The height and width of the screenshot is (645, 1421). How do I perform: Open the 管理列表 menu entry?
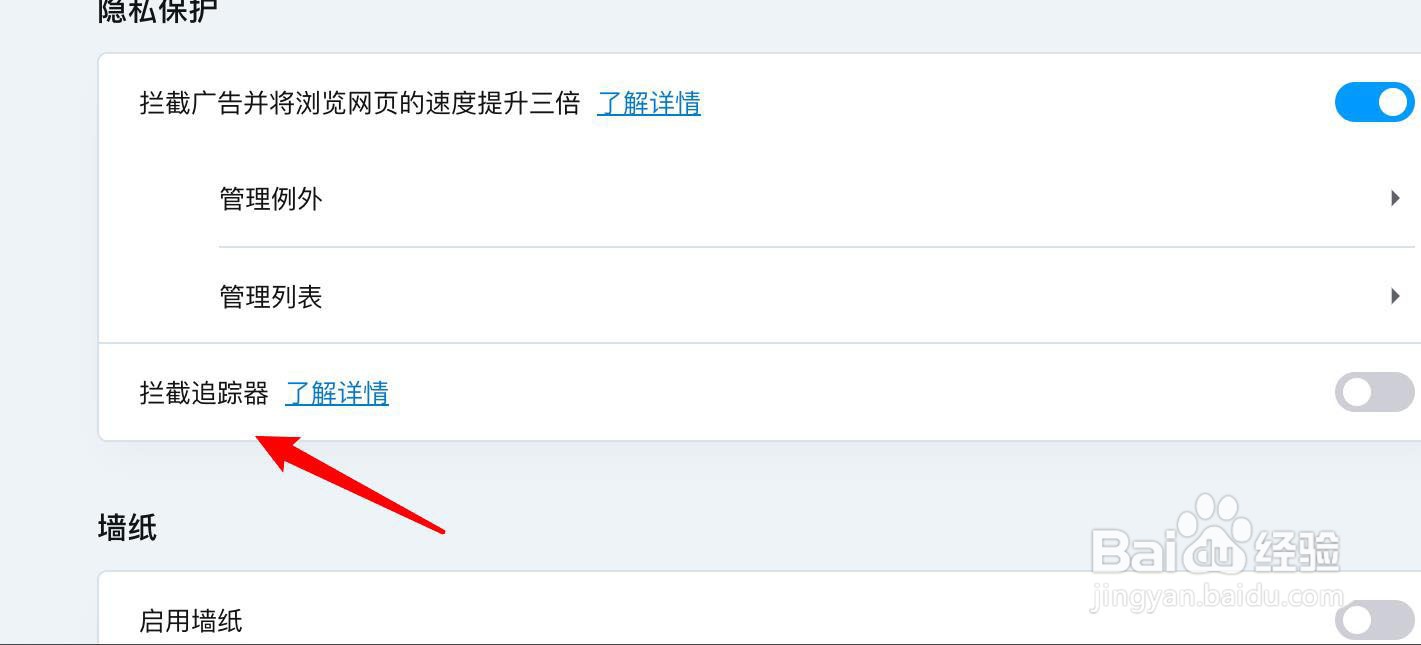[x=816, y=296]
